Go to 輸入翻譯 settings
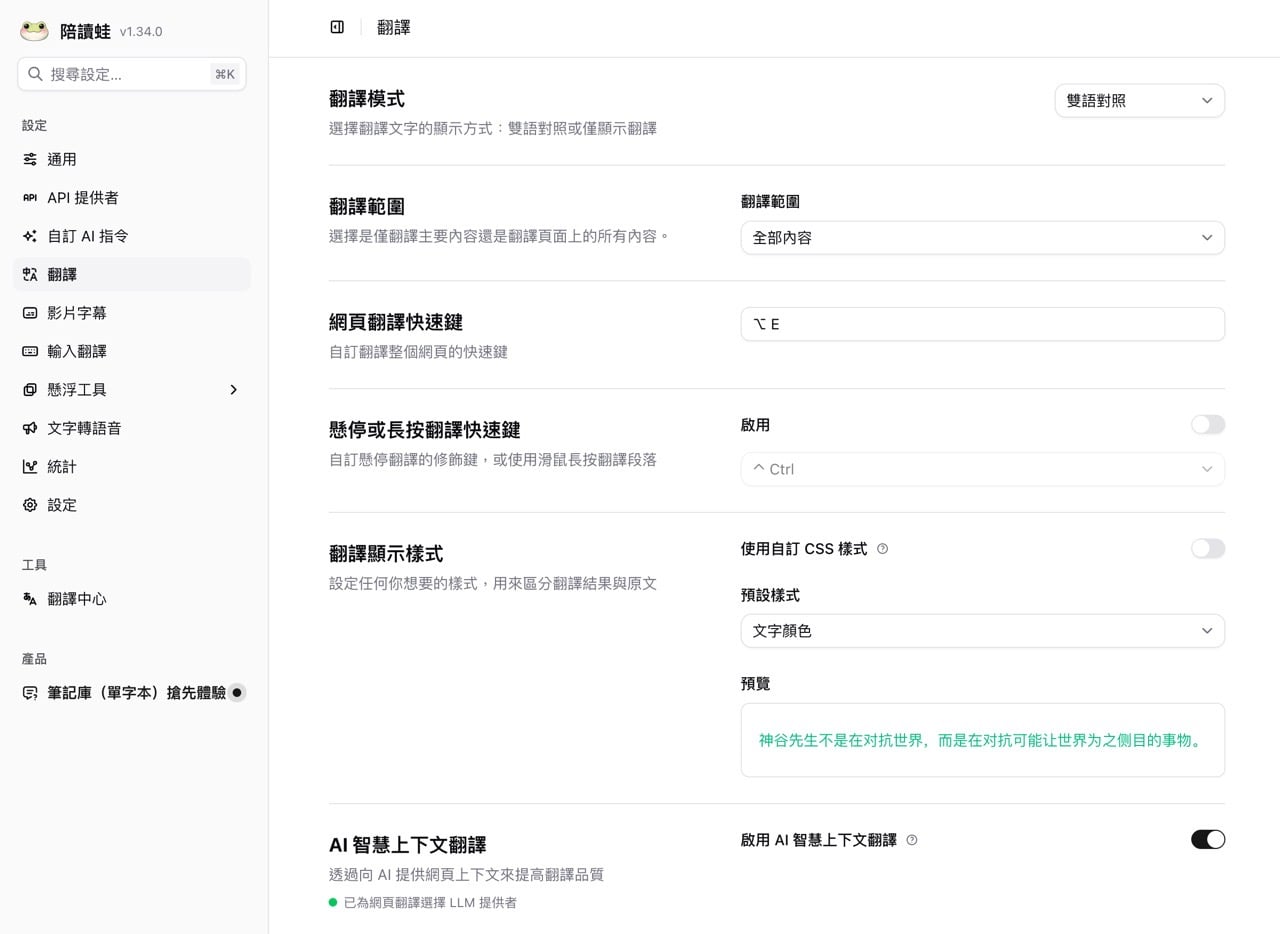The width and height of the screenshot is (1280, 934). (132, 351)
